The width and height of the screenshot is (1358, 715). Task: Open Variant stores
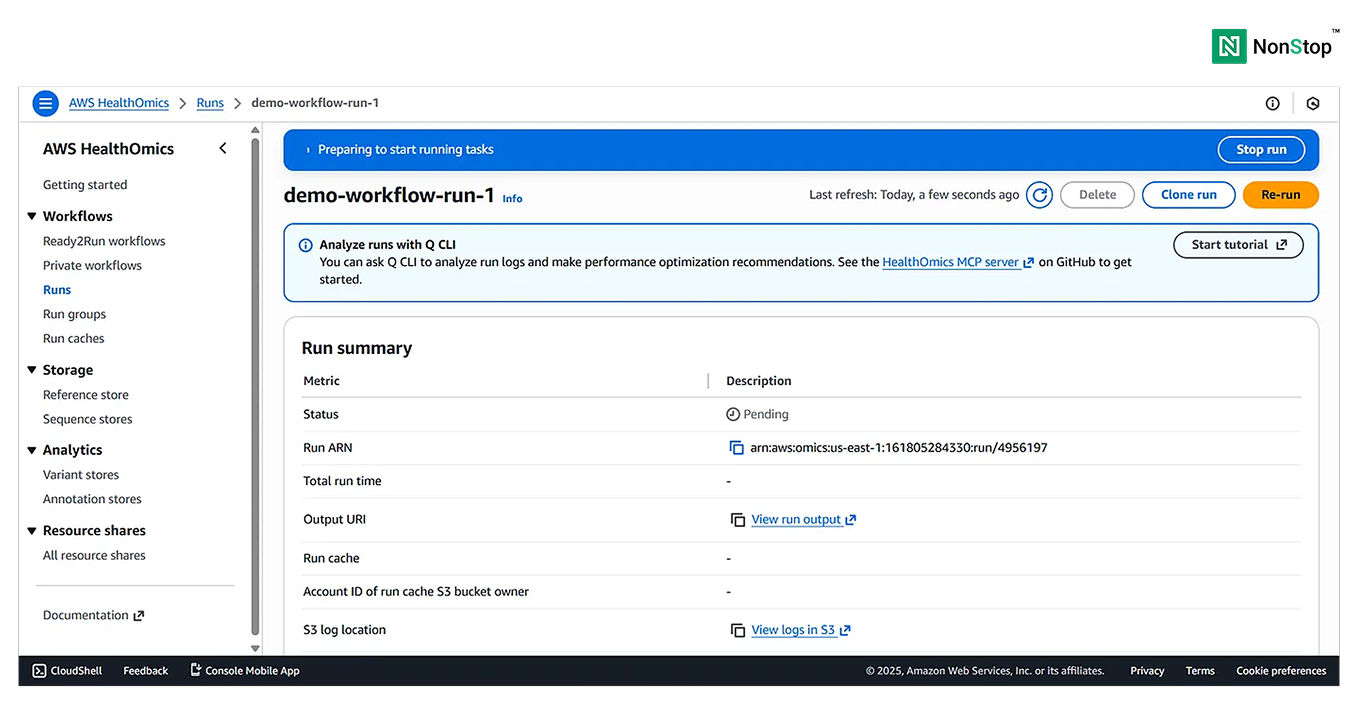pos(81,475)
